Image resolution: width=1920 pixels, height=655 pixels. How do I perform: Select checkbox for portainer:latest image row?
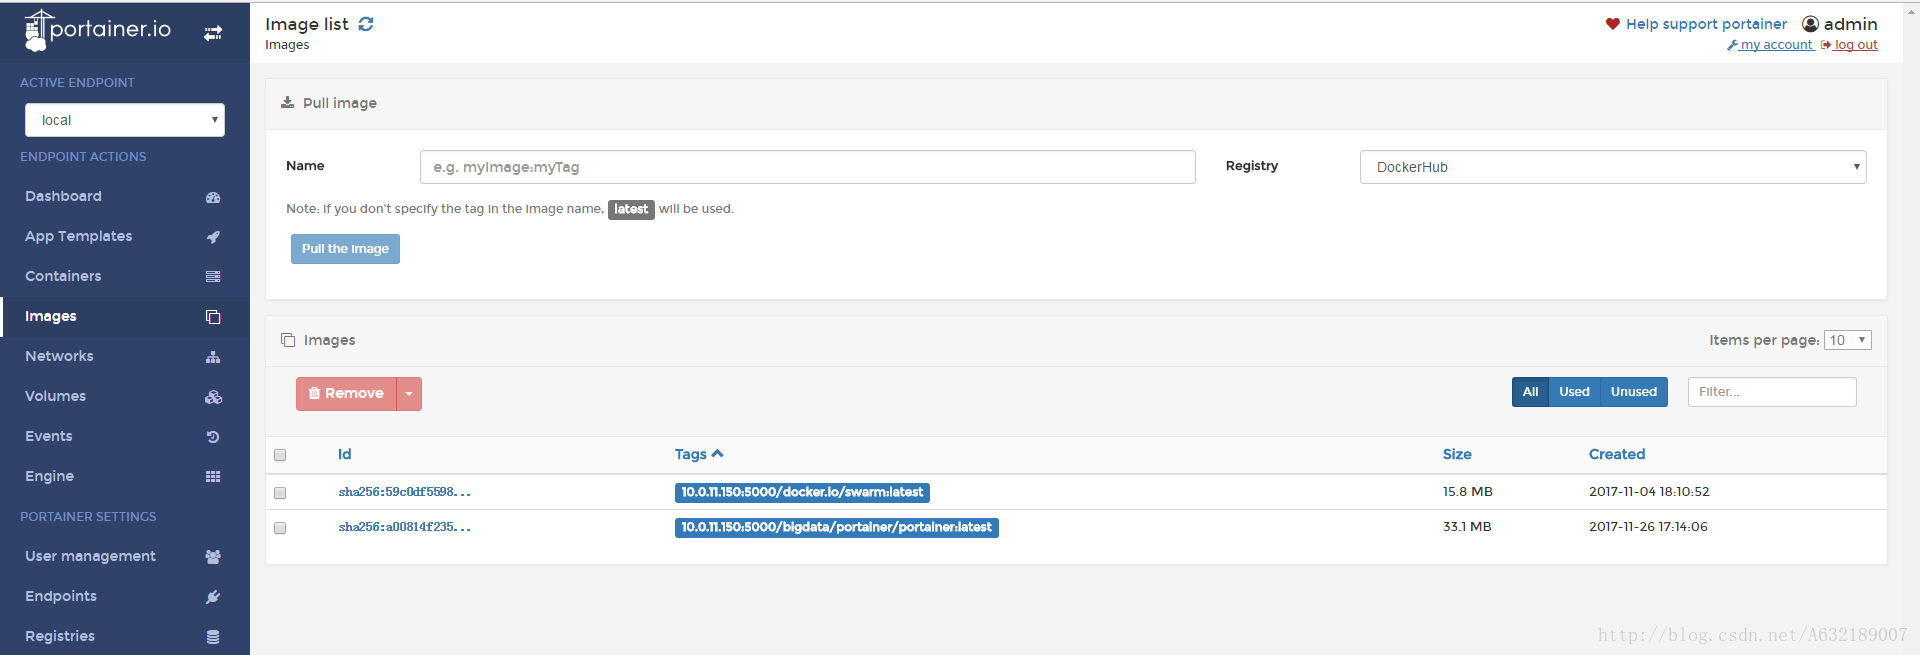280,528
